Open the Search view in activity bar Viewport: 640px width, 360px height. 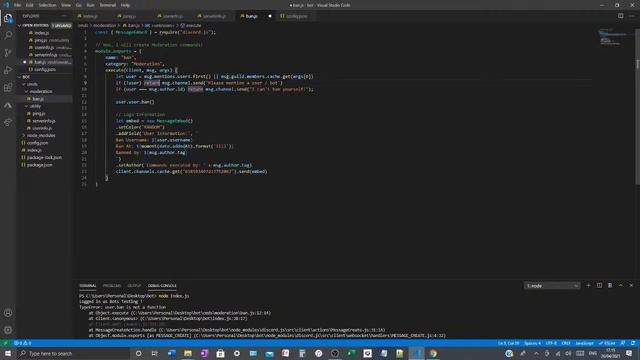tap(8, 36)
